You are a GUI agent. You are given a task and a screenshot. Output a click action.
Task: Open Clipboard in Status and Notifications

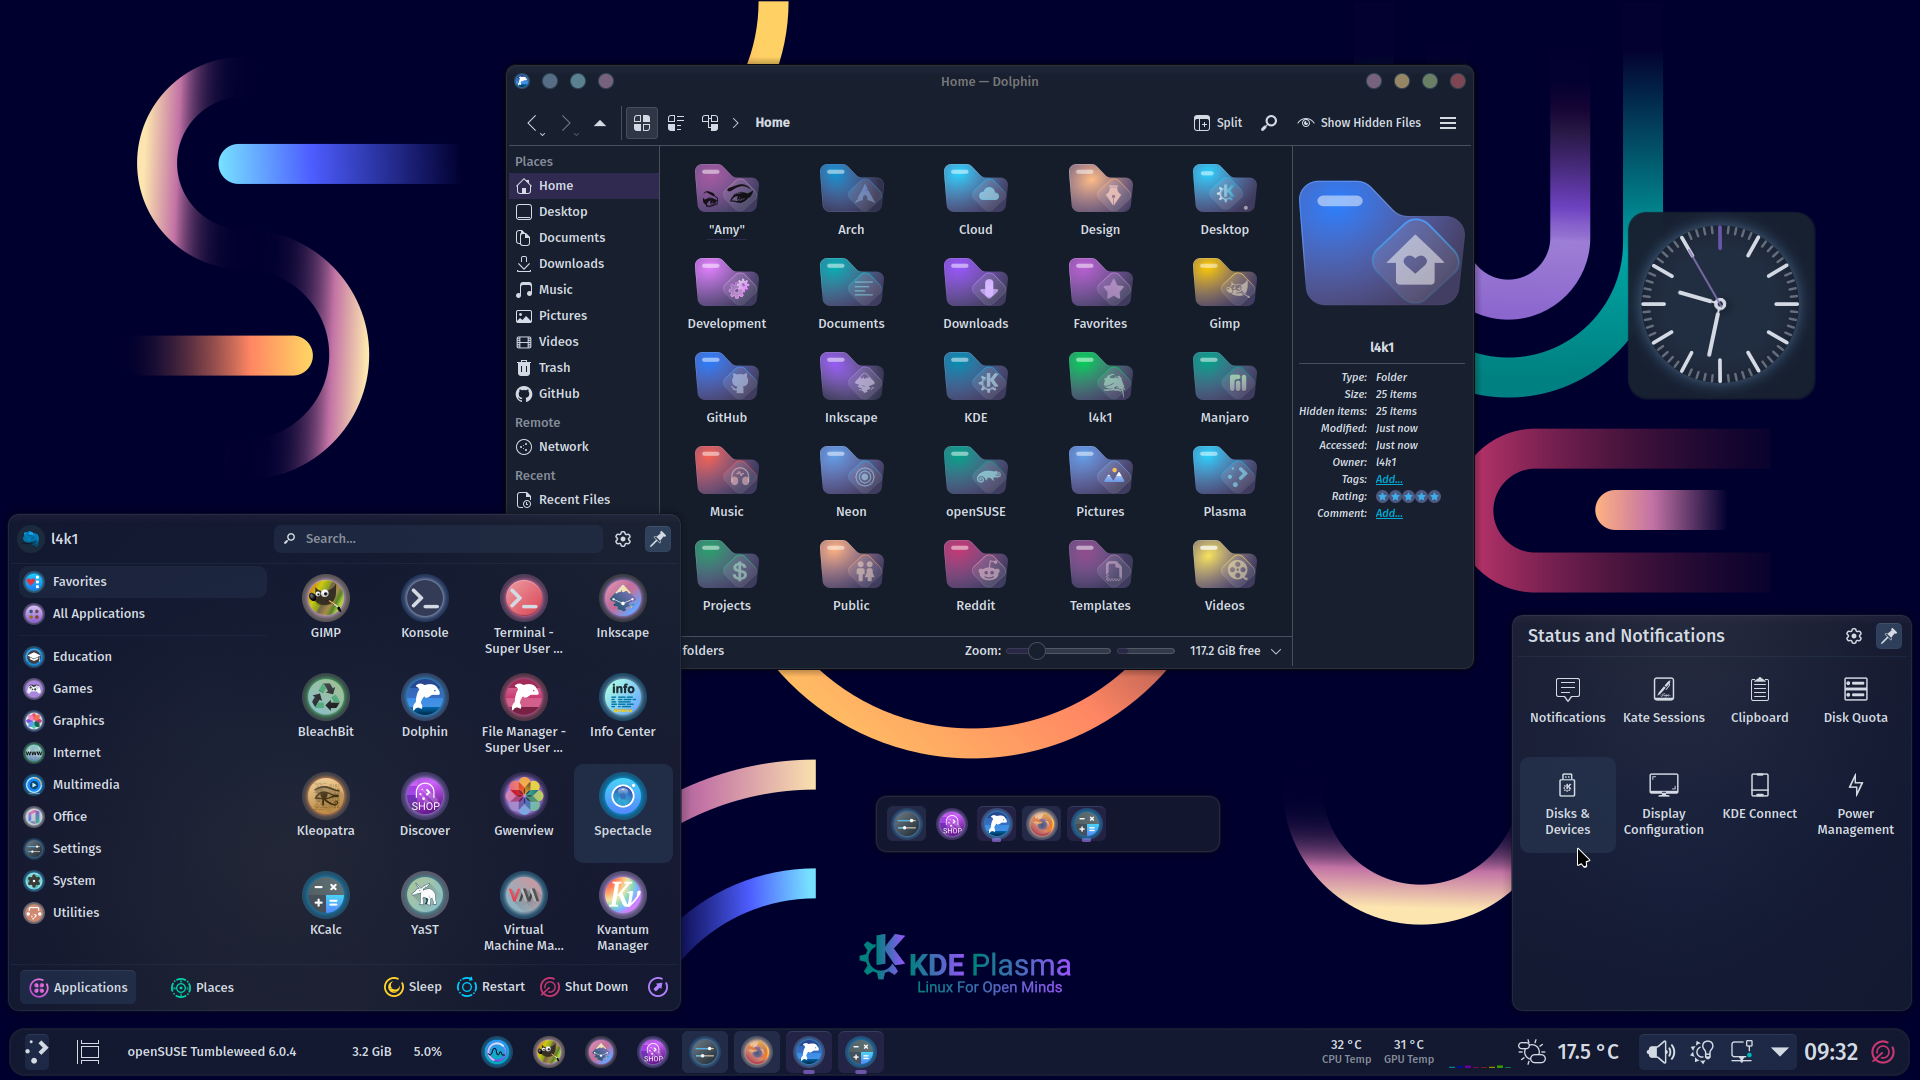pyautogui.click(x=1759, y=700)
